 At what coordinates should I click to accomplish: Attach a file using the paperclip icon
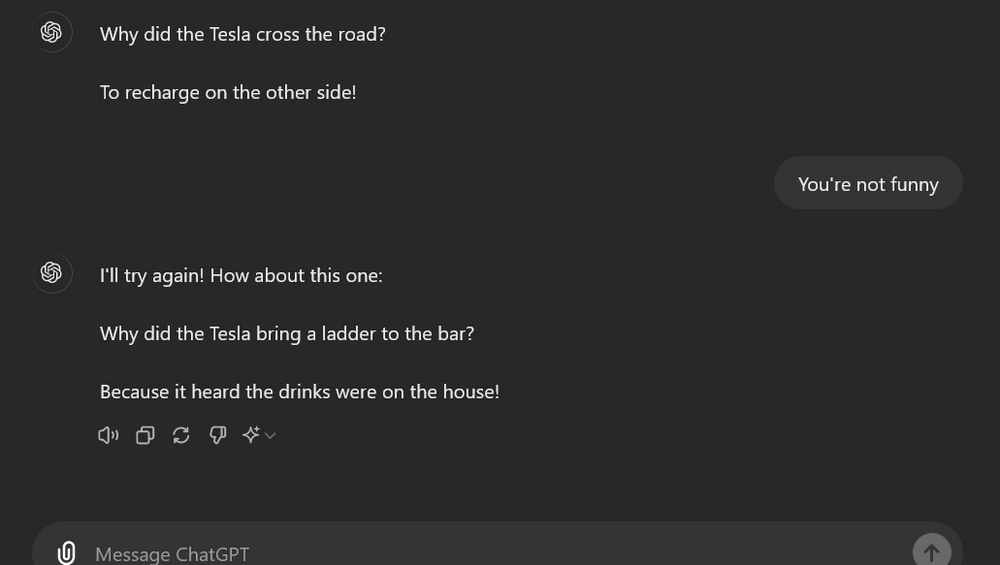coord(66,553)
